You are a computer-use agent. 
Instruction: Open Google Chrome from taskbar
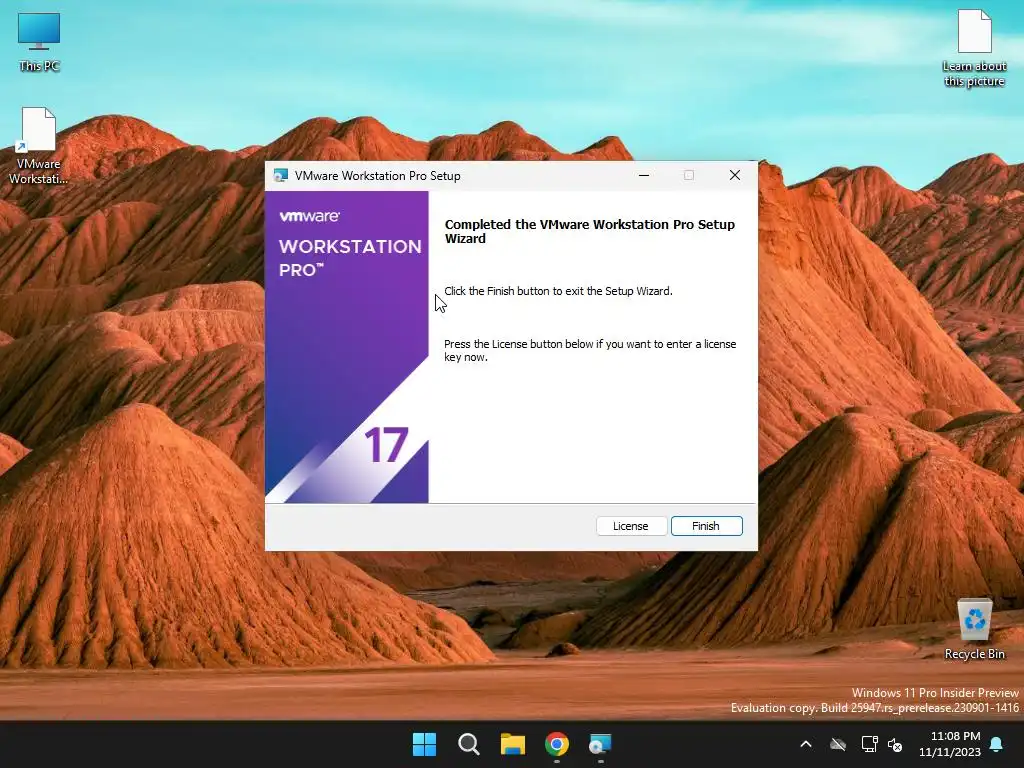[557, 744]
